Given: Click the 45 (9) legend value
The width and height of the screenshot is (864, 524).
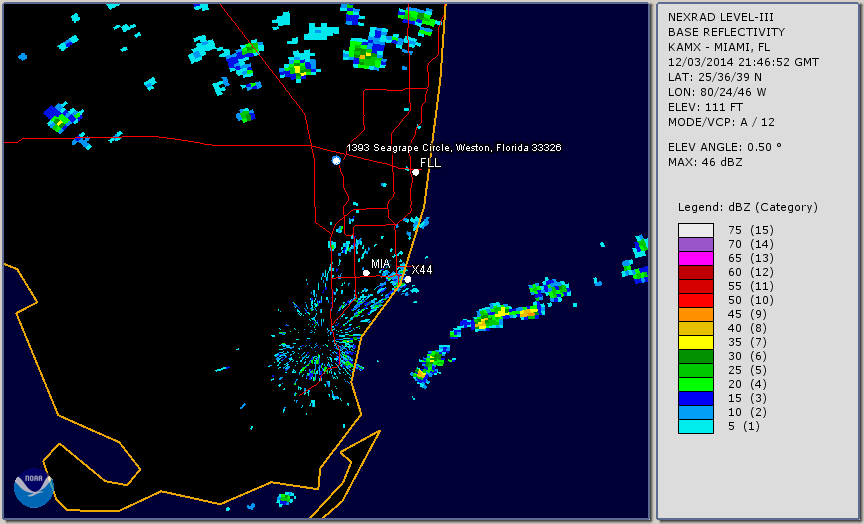Looking at the screenshot, I should (747, 315).
